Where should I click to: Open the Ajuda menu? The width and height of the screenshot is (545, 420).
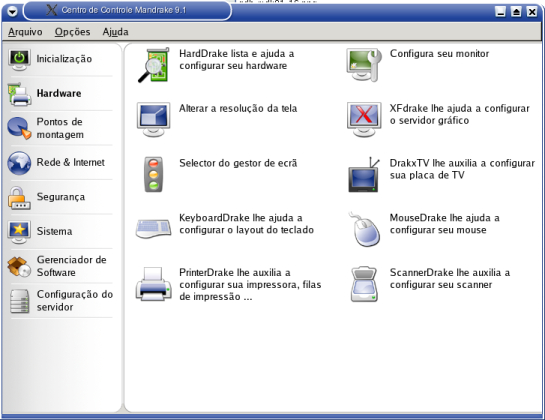pos(115,32)
